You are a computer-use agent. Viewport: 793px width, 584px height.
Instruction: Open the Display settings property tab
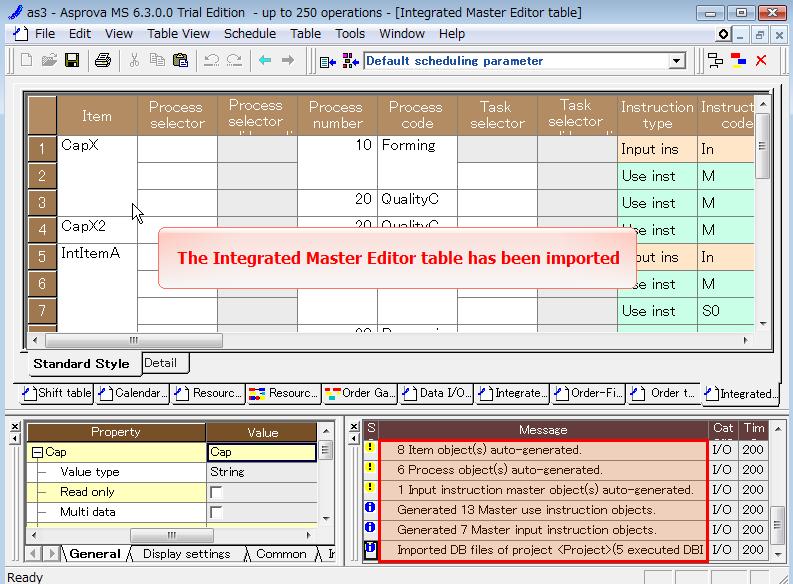pos(186,554)
